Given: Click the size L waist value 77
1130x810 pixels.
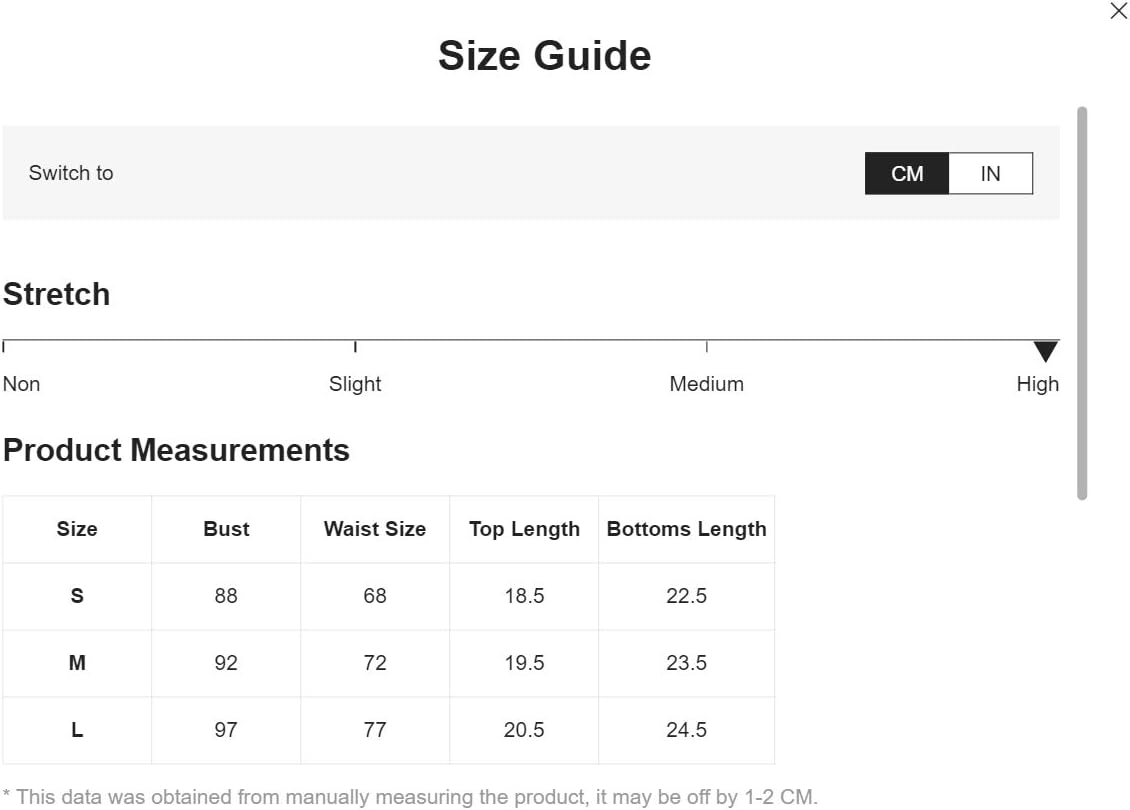Looking at the screenshot, I should coord(375,730).
